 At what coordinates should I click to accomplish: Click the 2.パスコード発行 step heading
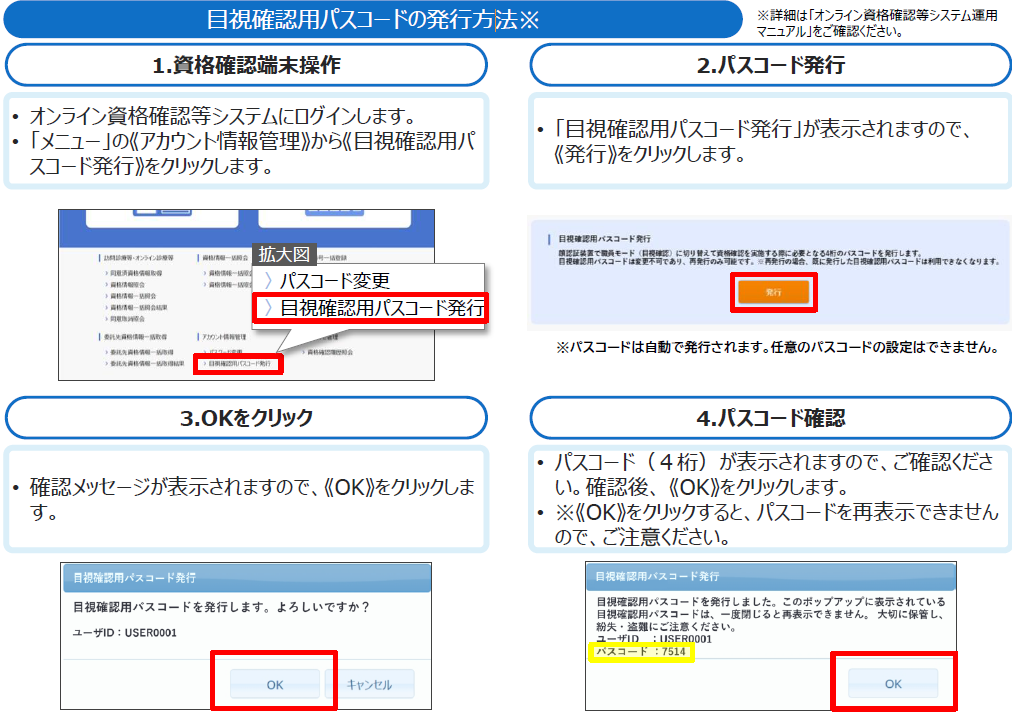click(770, 66)
